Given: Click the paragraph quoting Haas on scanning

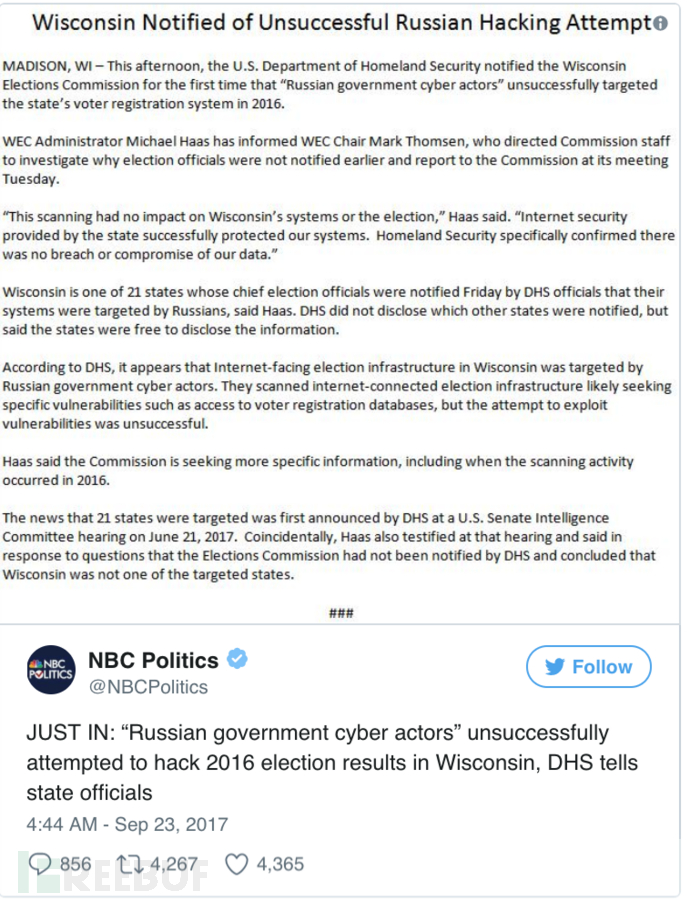Looking at the screenshot, I should click(x=339, y=235).
